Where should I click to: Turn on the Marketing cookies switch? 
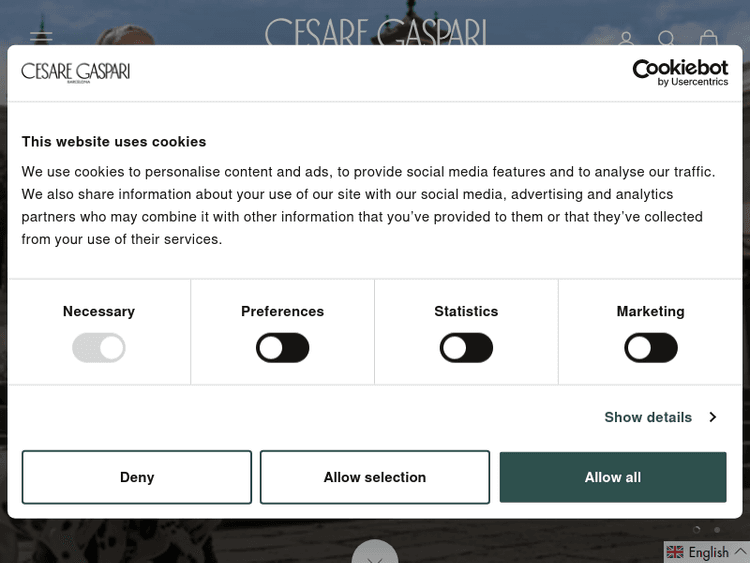click(651, 348)
